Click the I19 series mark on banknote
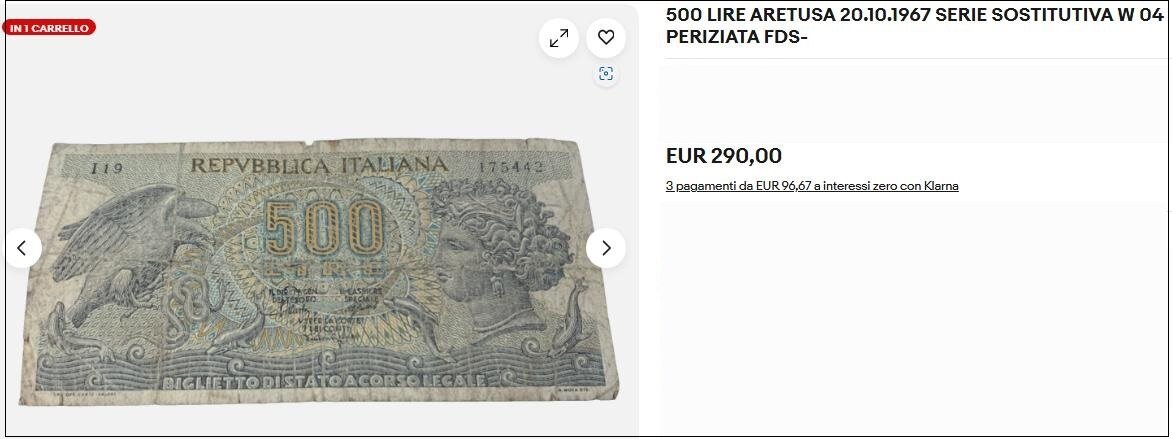This screenshot has height=439, width=1172. coord(107,169)
